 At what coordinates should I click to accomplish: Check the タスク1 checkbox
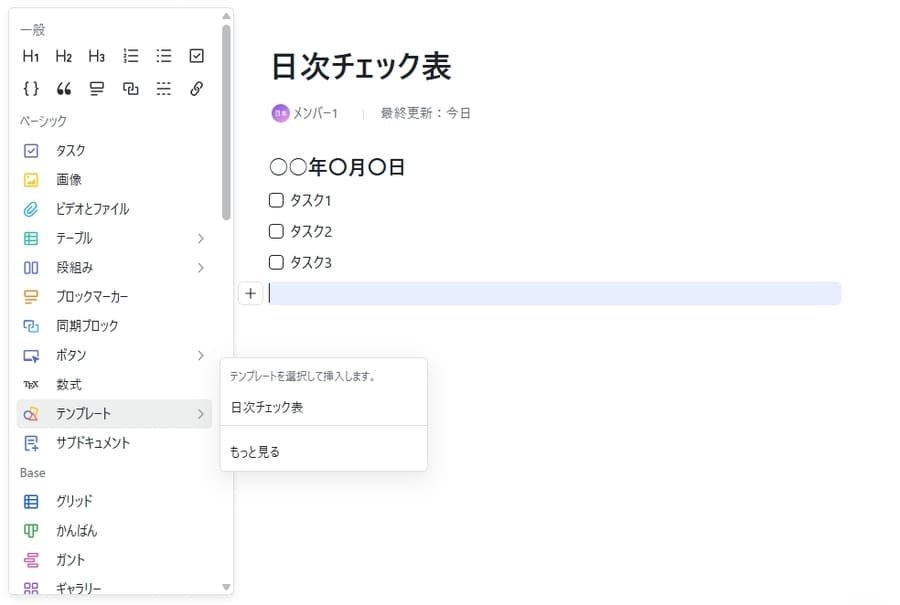pyautogui.click(x=276, y=200)
